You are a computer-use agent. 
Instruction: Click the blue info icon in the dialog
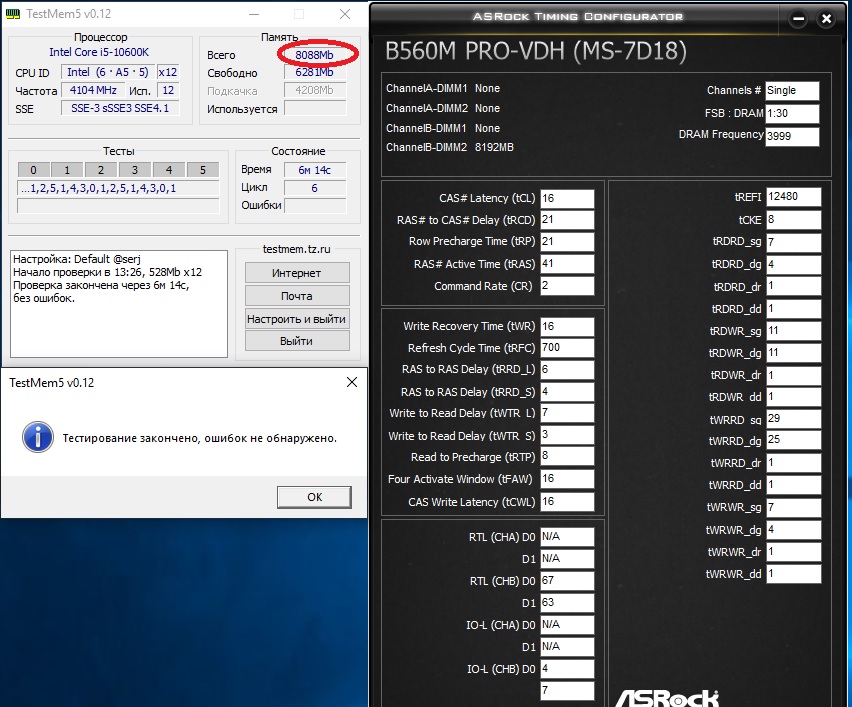(x=37, y=437)
